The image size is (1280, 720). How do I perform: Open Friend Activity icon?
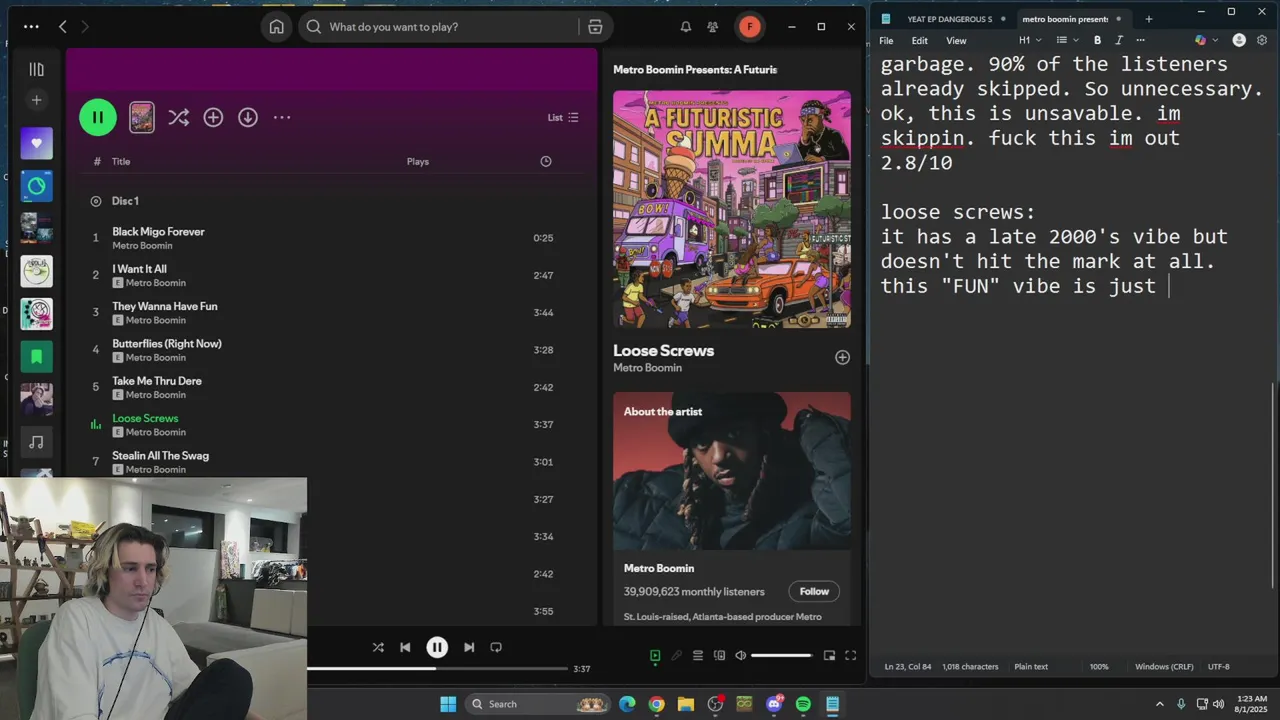click(x=713, y=27)
